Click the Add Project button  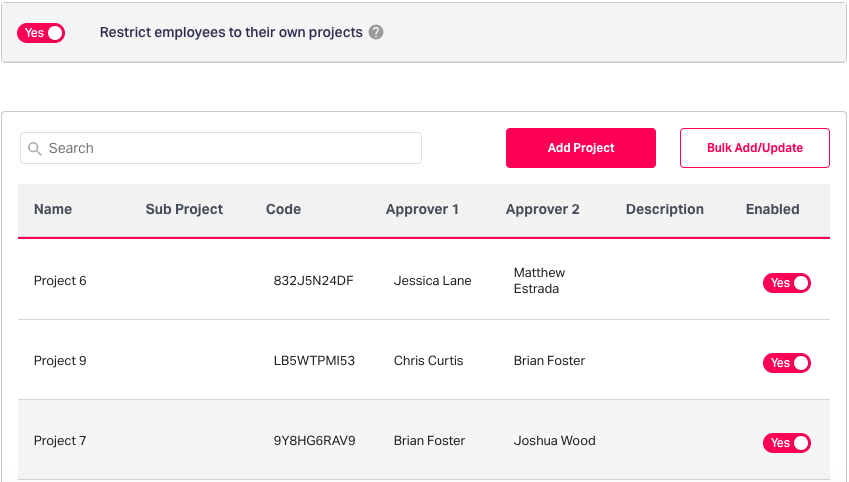click(x=581, y=148)
